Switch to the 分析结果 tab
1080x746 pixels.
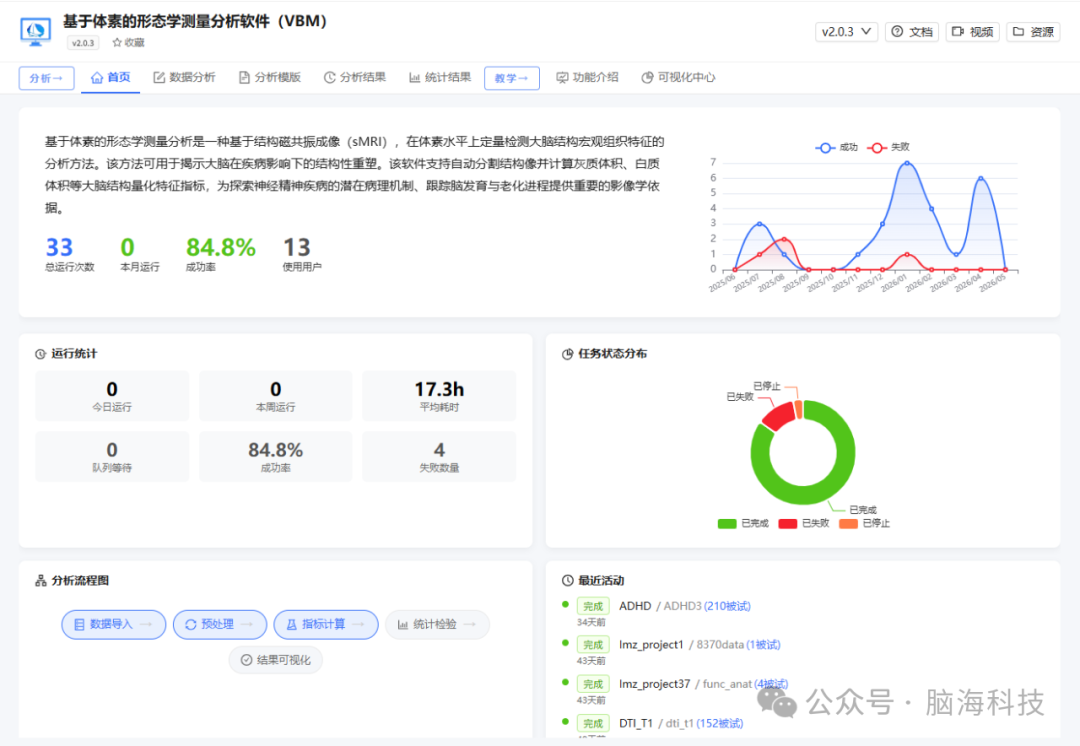(355, 77)
